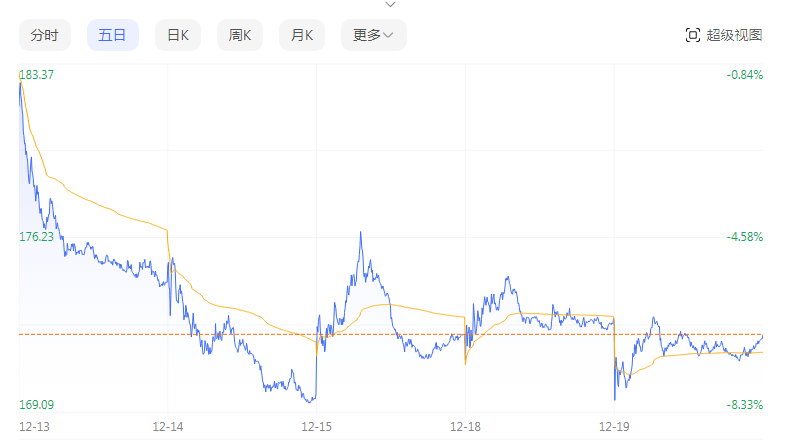Click the -8.33% percentage axis label
Viewport: 787px width, 444px height.
pos(745,405)
